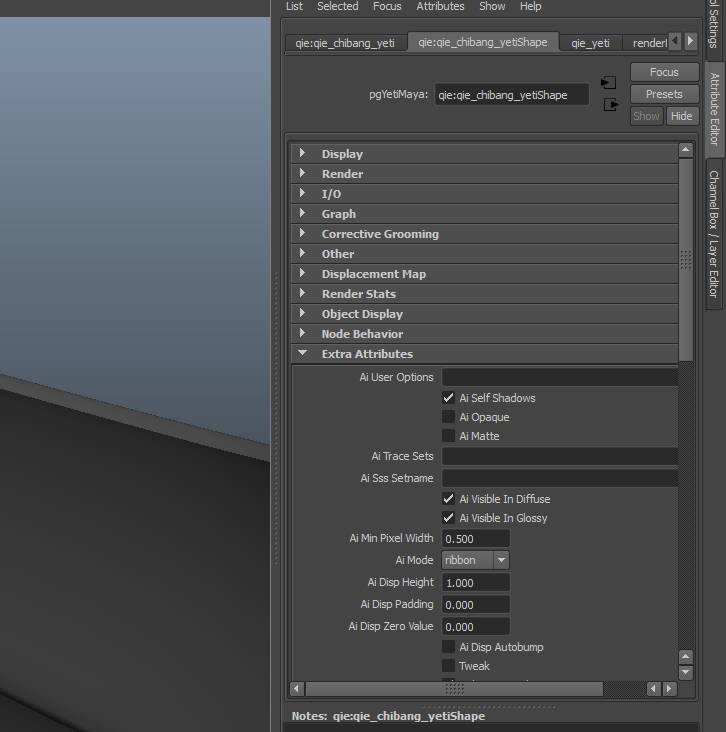Click the Ai User Options field

click(x=560, y=377)
